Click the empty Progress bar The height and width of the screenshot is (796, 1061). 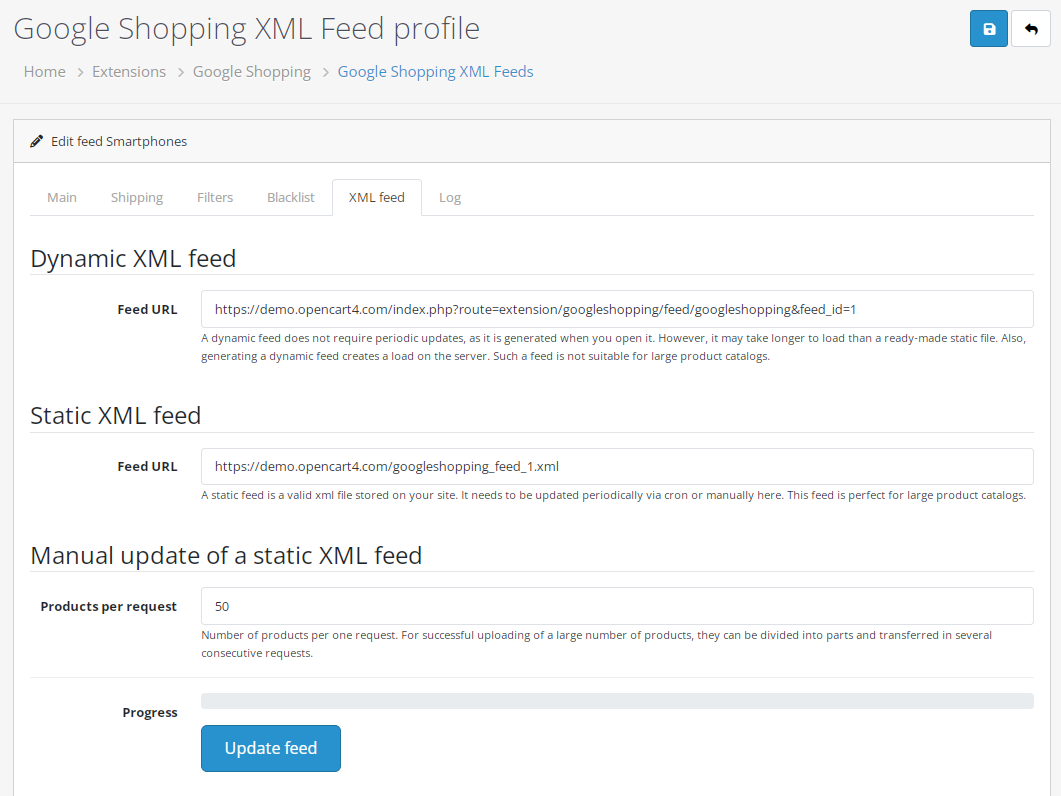[x=617, y=701]
